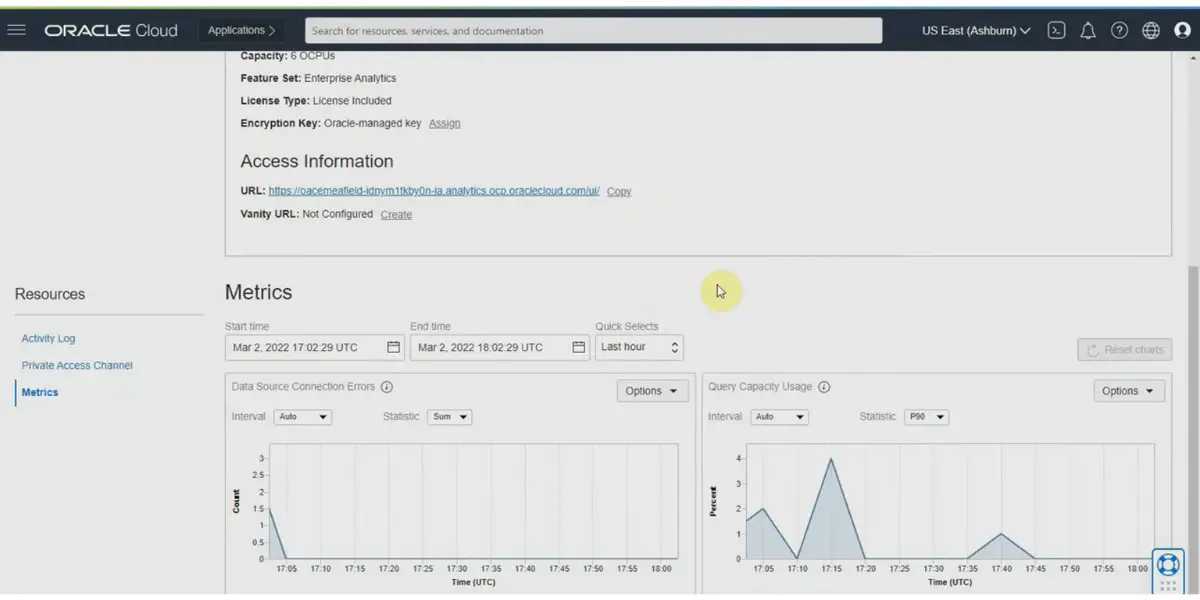
Task: Show info for Data Source Connection Errors
Action: 387,387
